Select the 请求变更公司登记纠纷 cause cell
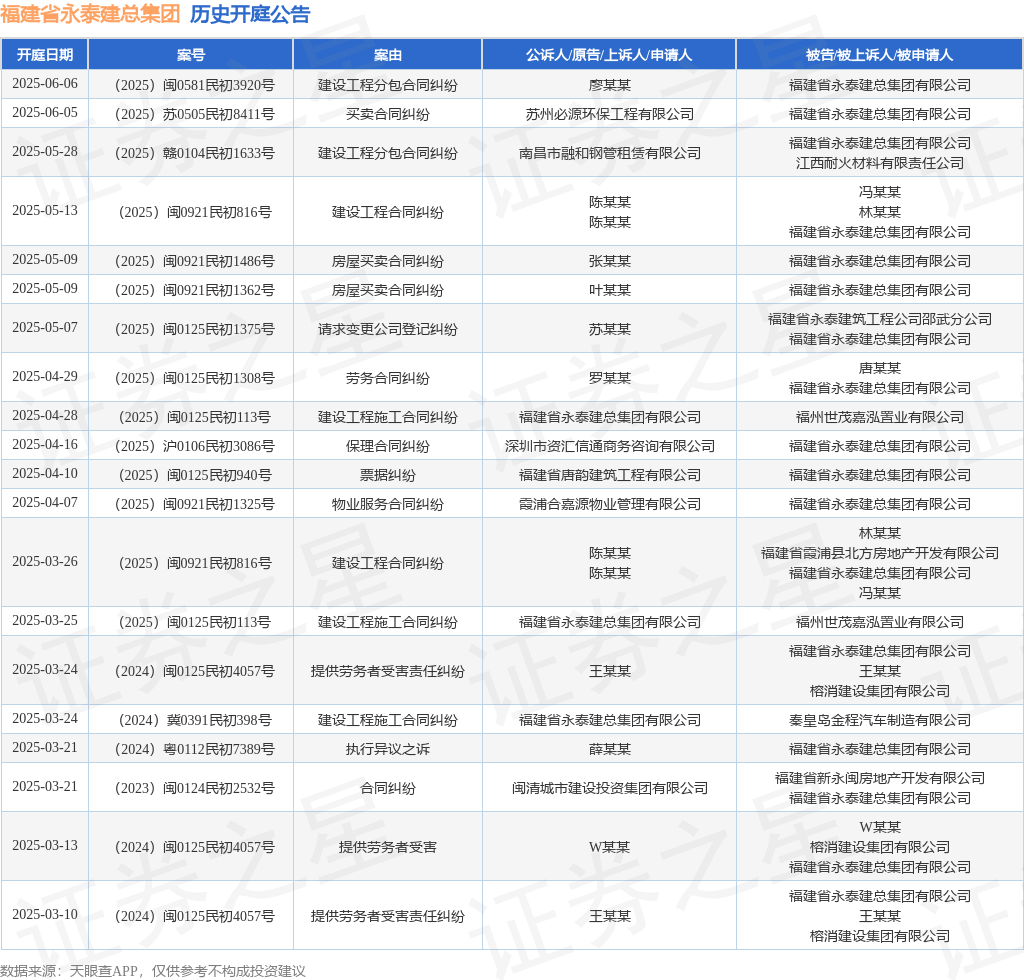The height and width of the screenshot is (980, 1024). click(x=387, y=329)
